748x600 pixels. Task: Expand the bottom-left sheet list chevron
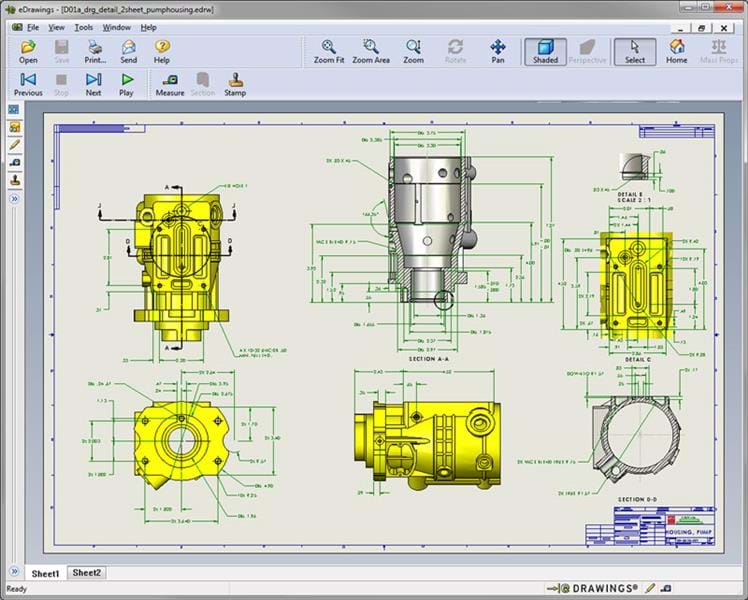[x=15, y=573]
